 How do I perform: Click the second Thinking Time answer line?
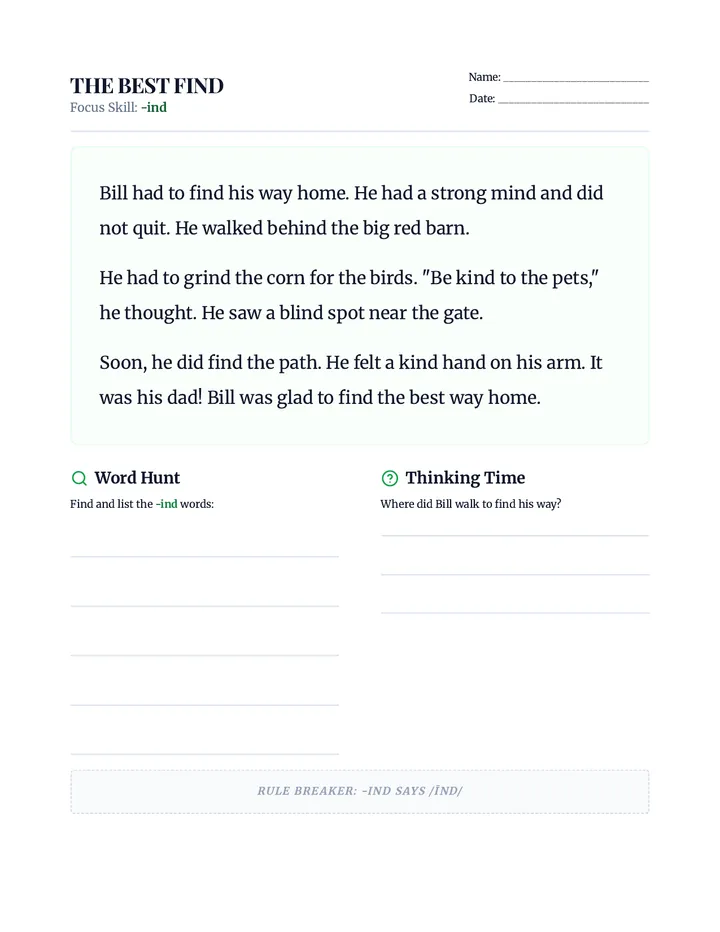point(515,574)
